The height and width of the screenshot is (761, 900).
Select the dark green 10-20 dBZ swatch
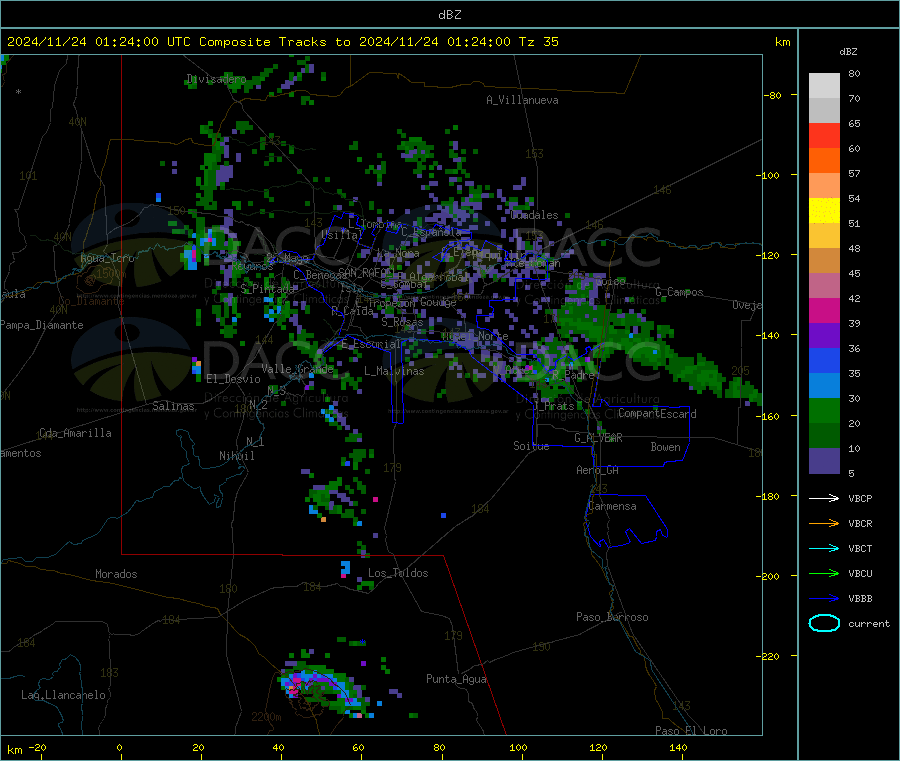(824, 436)
